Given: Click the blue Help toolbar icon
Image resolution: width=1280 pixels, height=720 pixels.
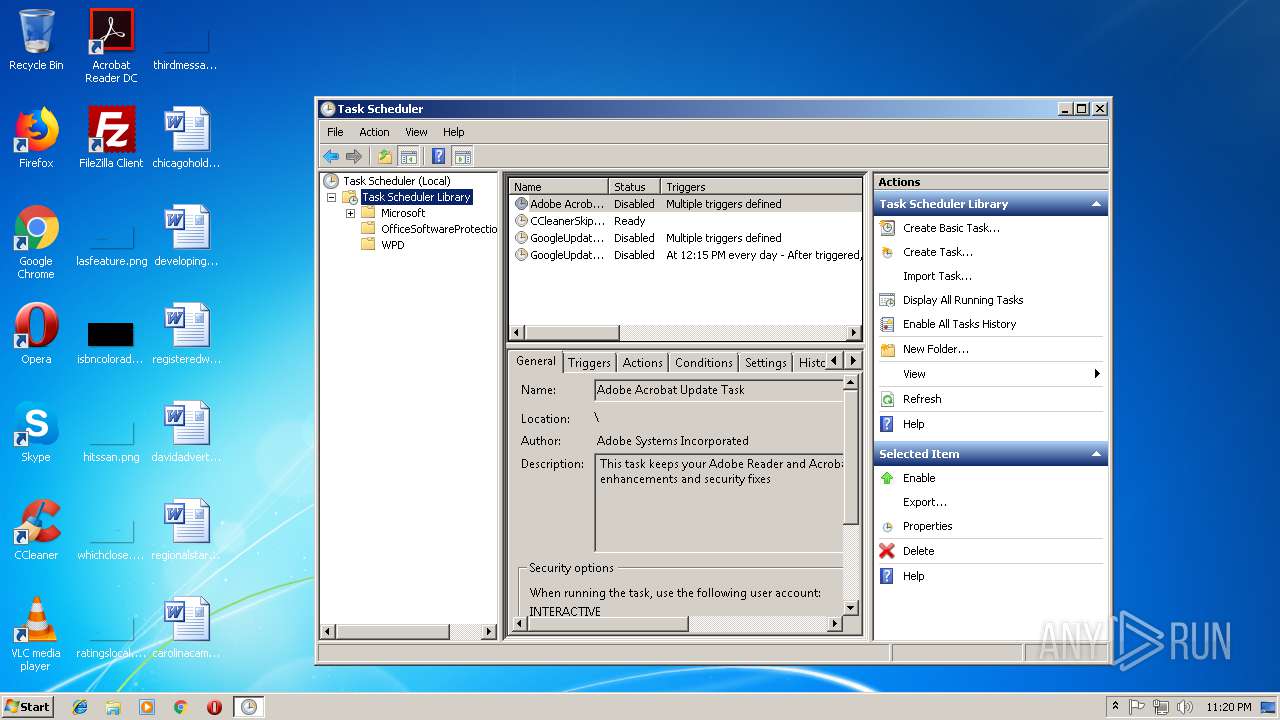Looking at the screenshot, I should point(438,156).
